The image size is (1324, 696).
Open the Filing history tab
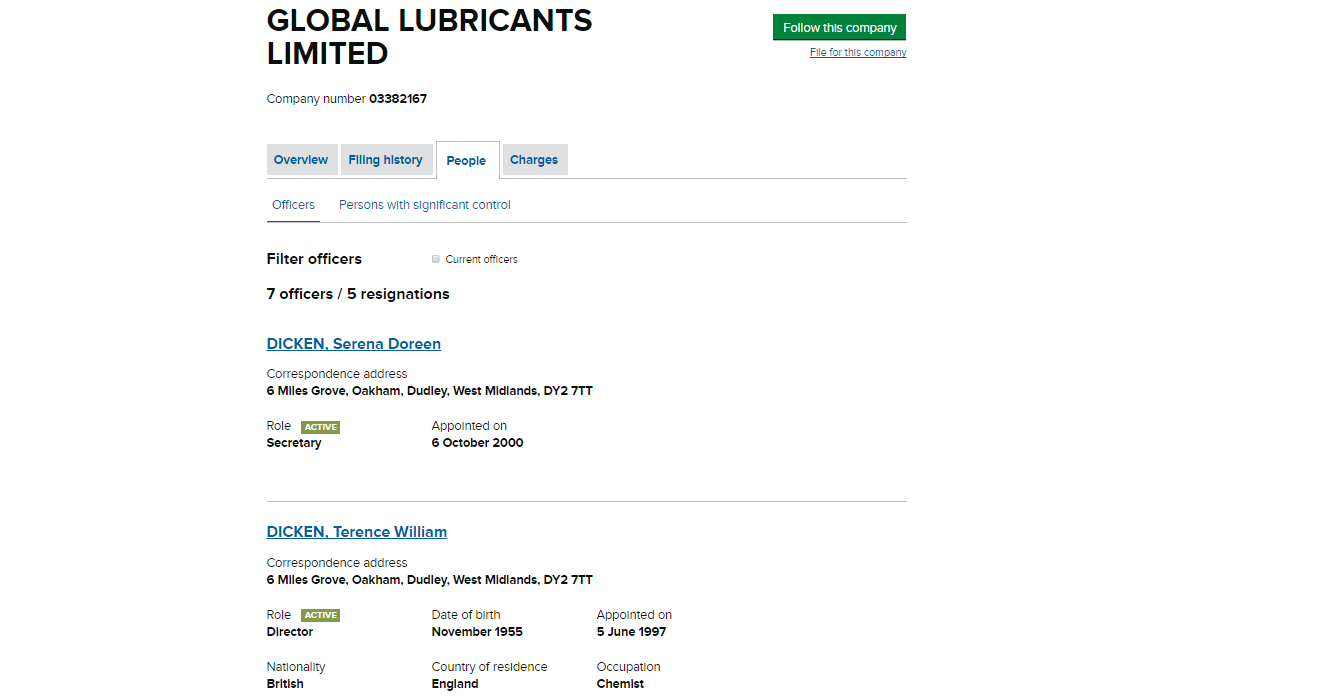click(x=385, y=160)
